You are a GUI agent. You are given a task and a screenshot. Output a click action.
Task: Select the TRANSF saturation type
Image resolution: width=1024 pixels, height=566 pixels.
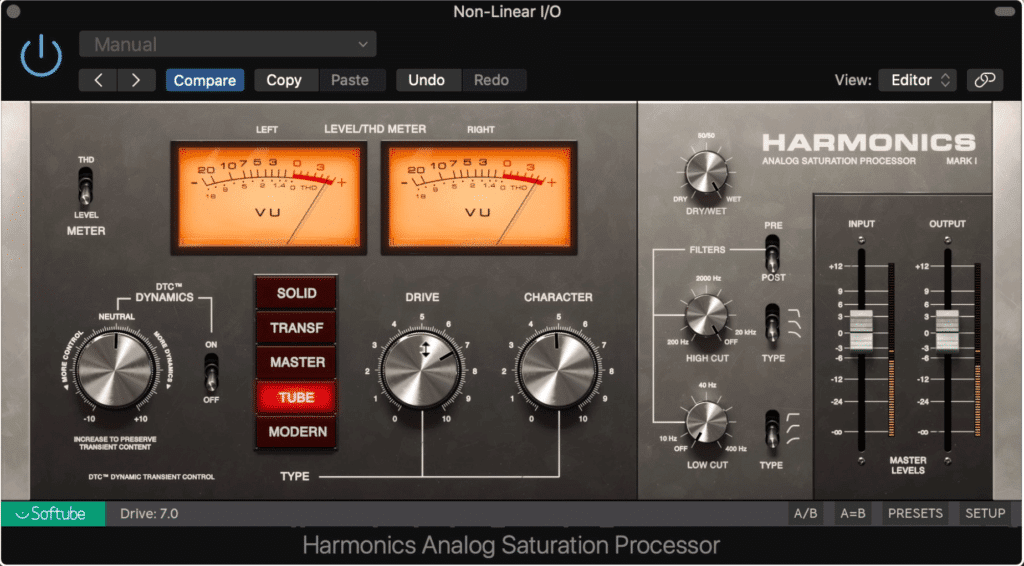[296, 328]
